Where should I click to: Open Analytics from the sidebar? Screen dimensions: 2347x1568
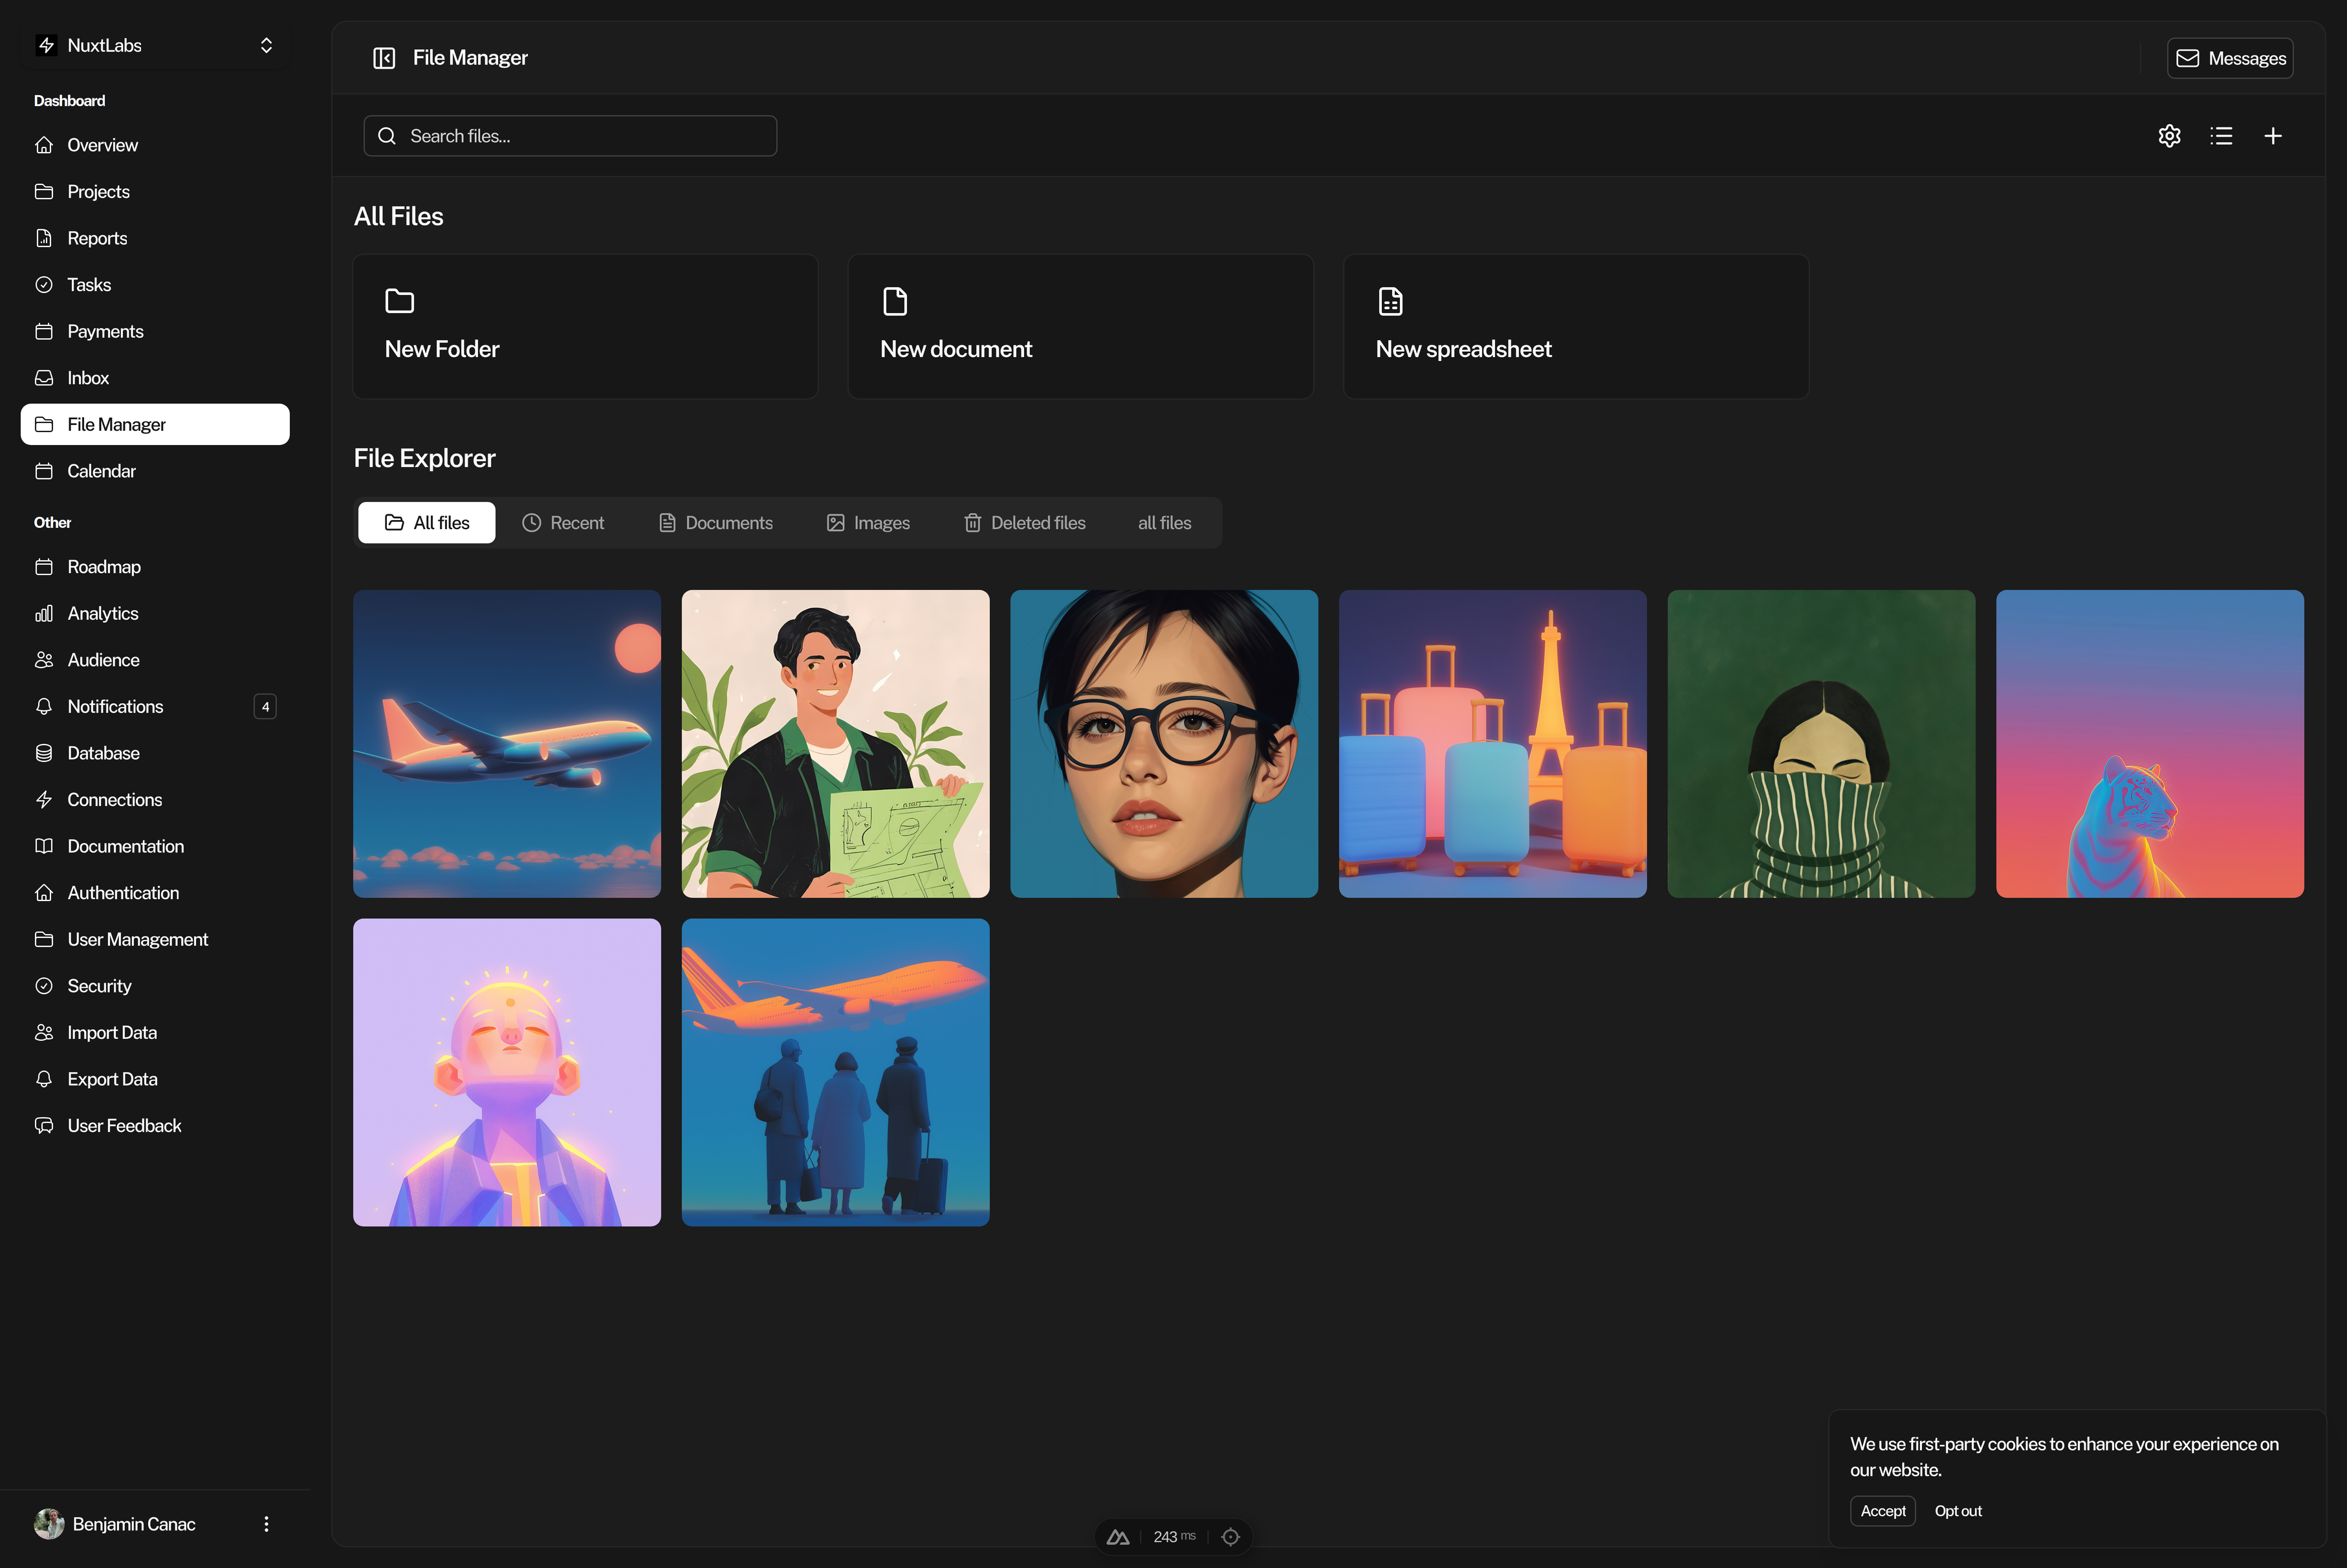[102, 613]
